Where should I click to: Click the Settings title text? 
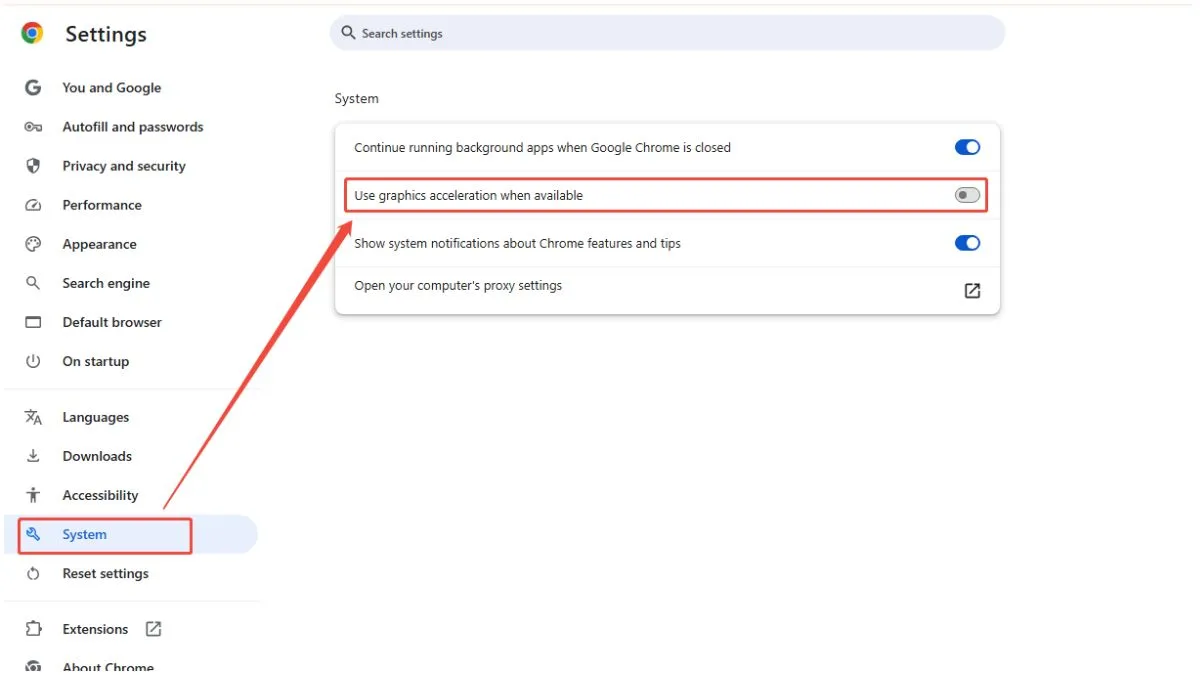106,34
